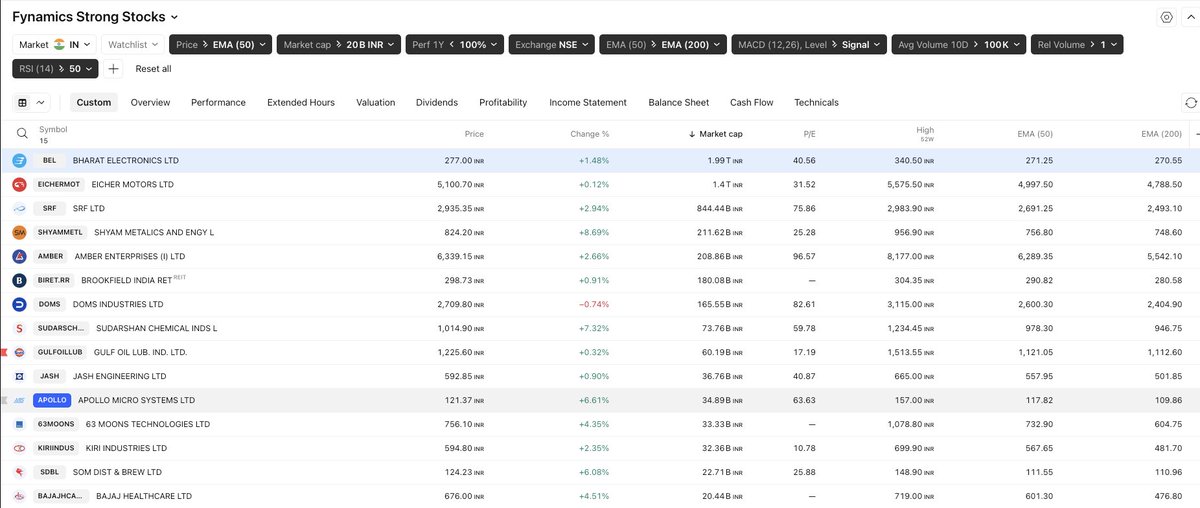Sort by EMA (200) column header
Screen dimensions: 1200x508
(1161, 133)
